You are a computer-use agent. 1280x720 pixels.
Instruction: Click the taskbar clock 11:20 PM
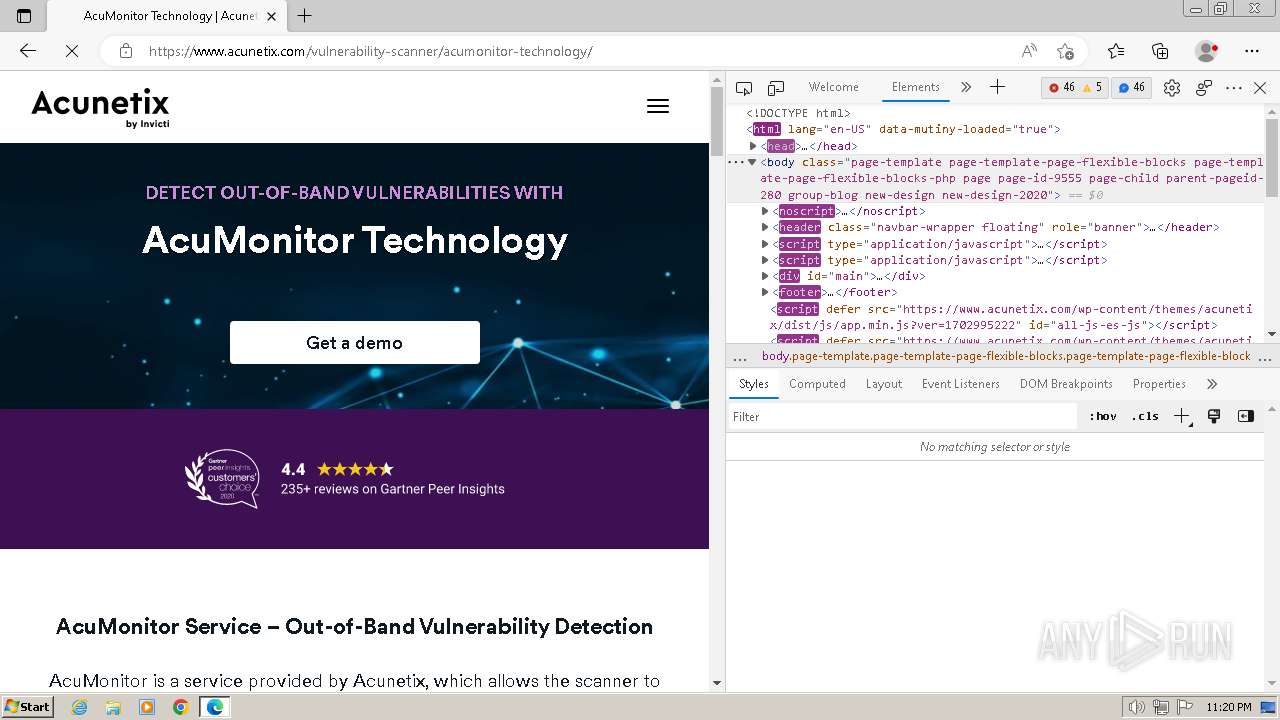[1229, 707]
